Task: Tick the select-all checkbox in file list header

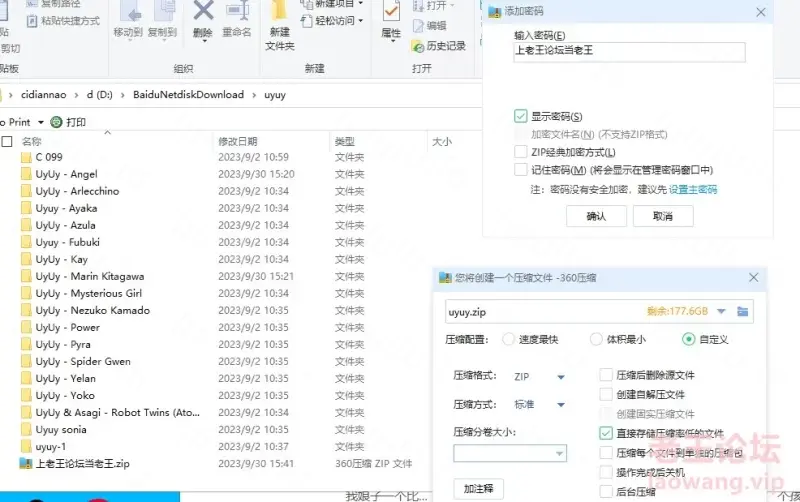Action: [7, 141]
